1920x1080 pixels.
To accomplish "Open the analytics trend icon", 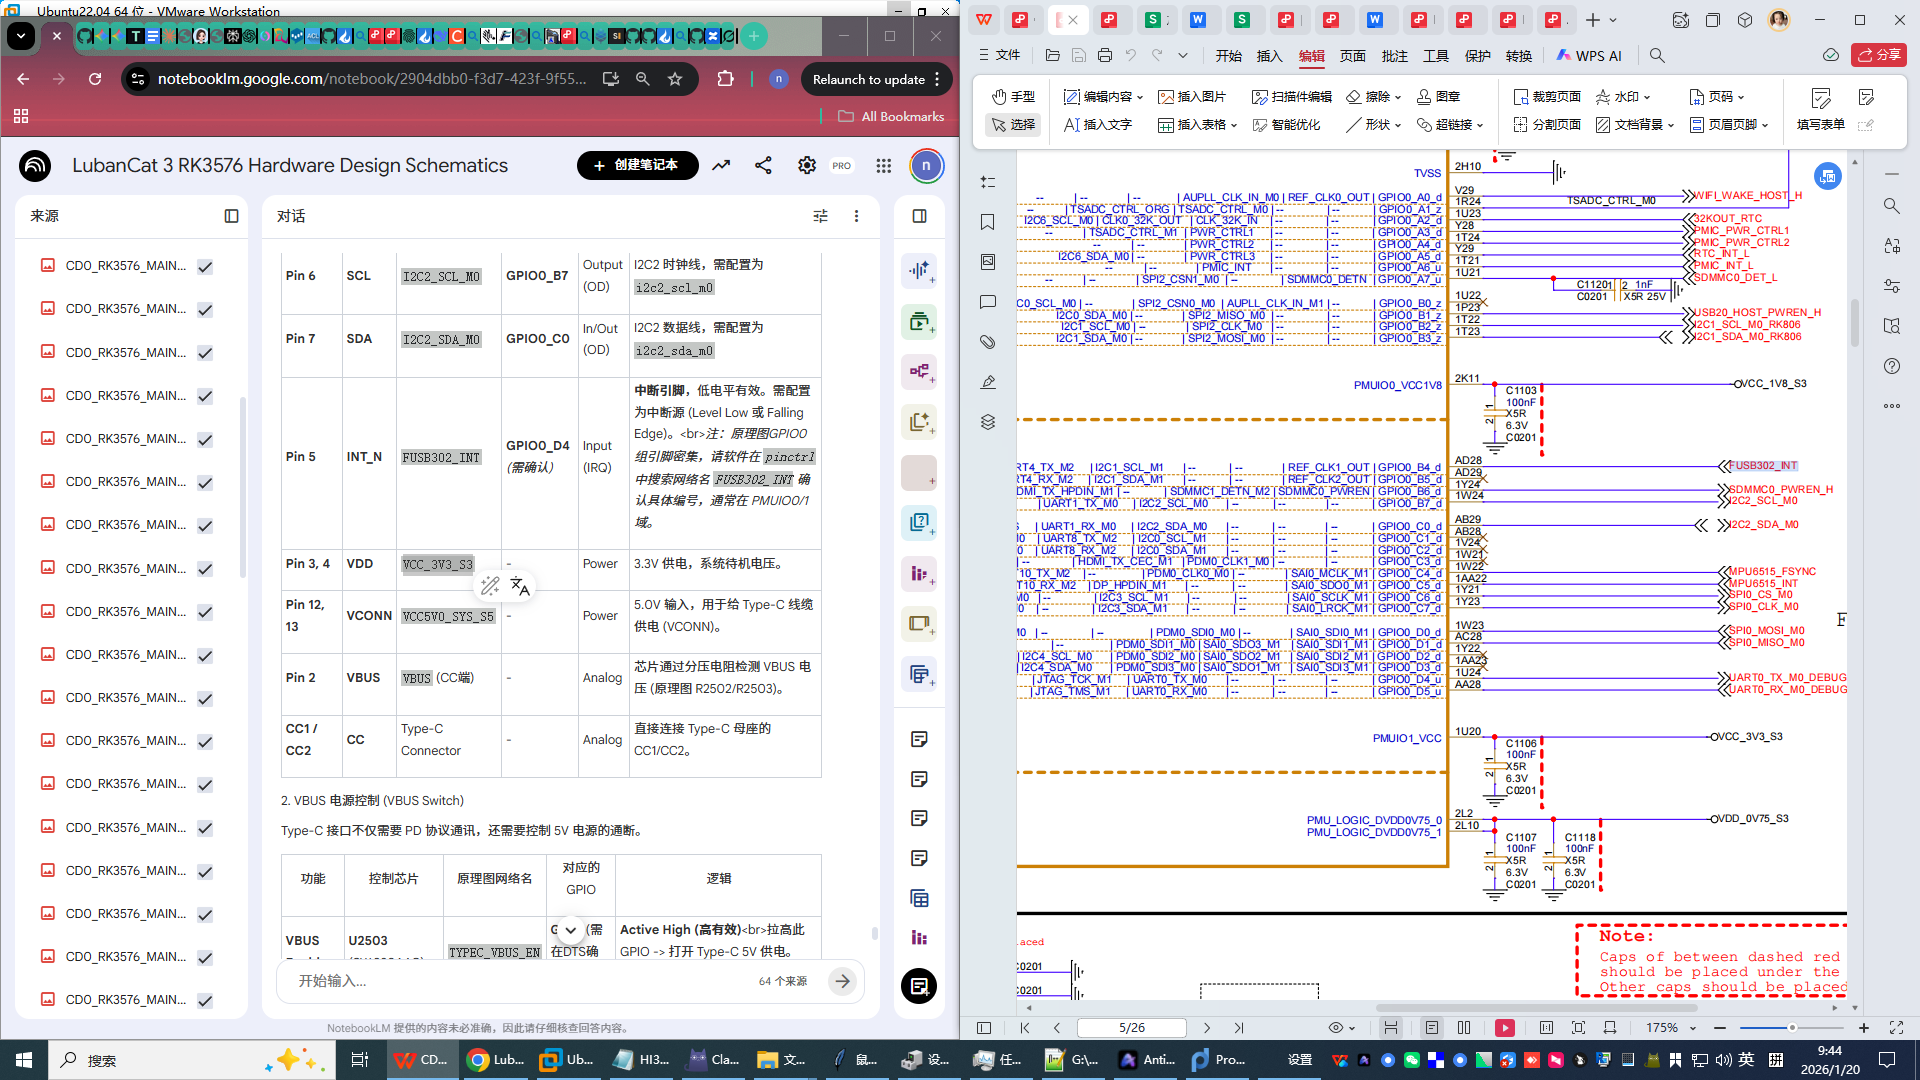I will [x=721, y=166].
